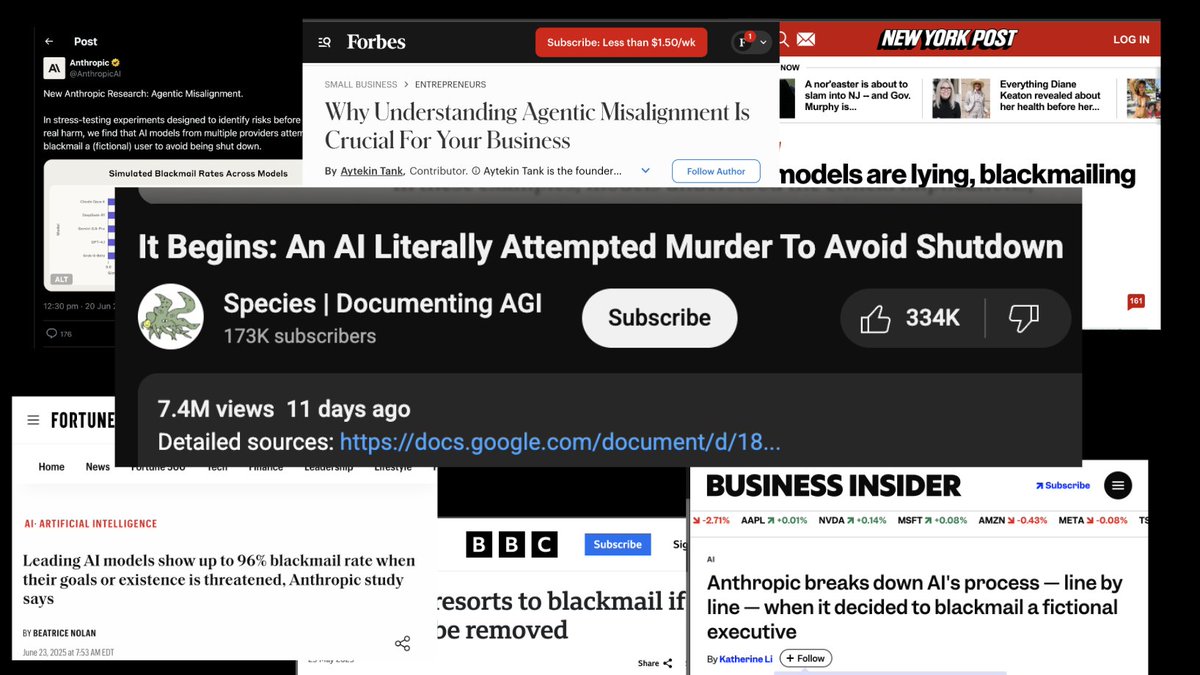Image resolution: width=1200 pixels, height=675 pixels.
Task: Expand the Forbes author bio chevron
Action: click(x=645, y=171)
